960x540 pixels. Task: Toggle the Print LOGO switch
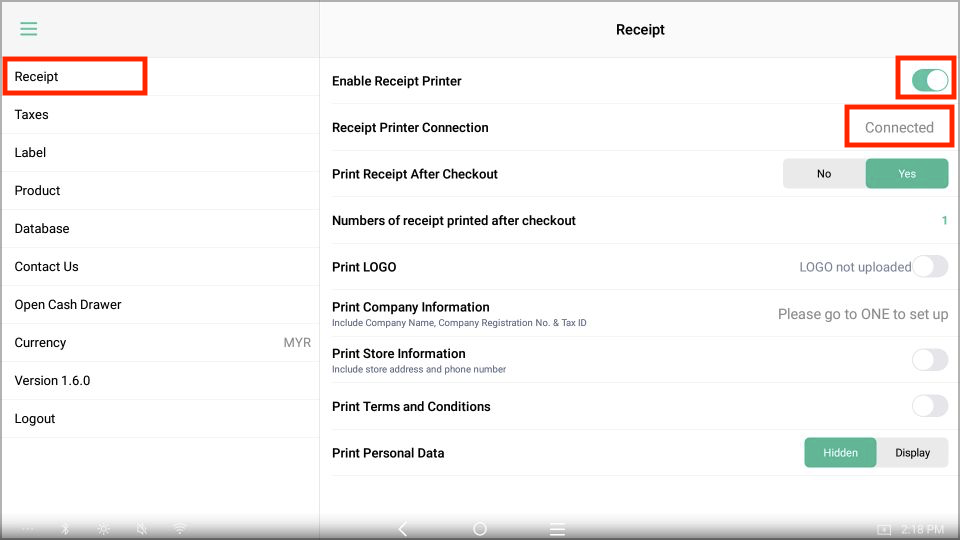(x=930, y=266)
